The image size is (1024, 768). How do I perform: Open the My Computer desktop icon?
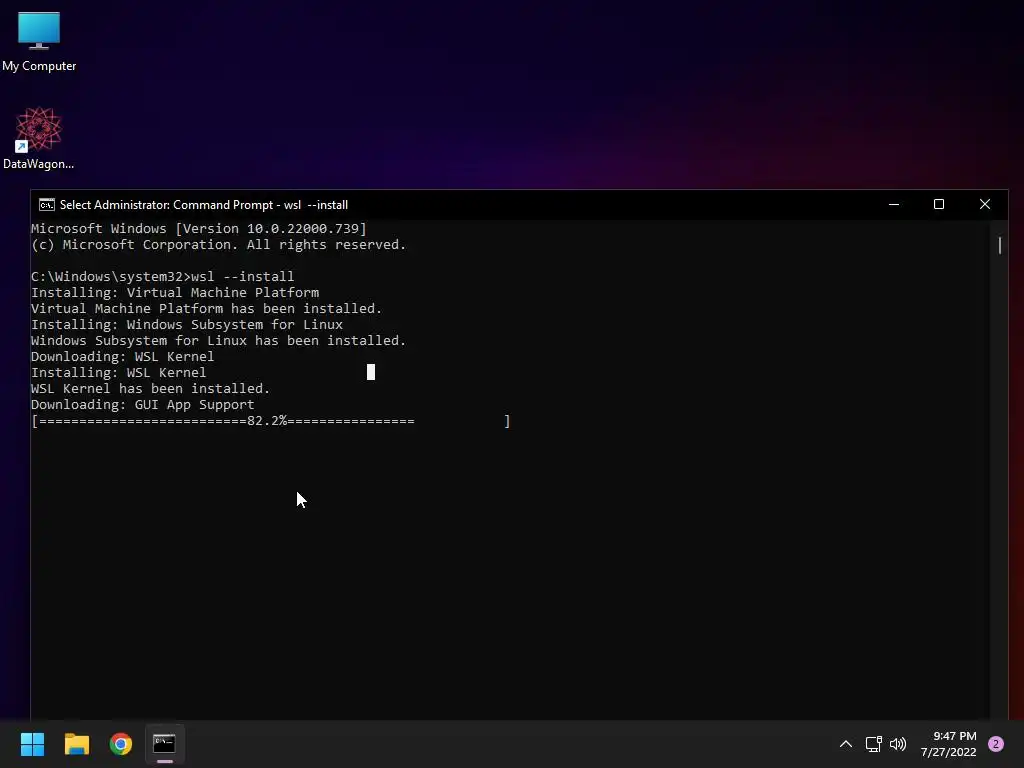[x=39, y=41]
